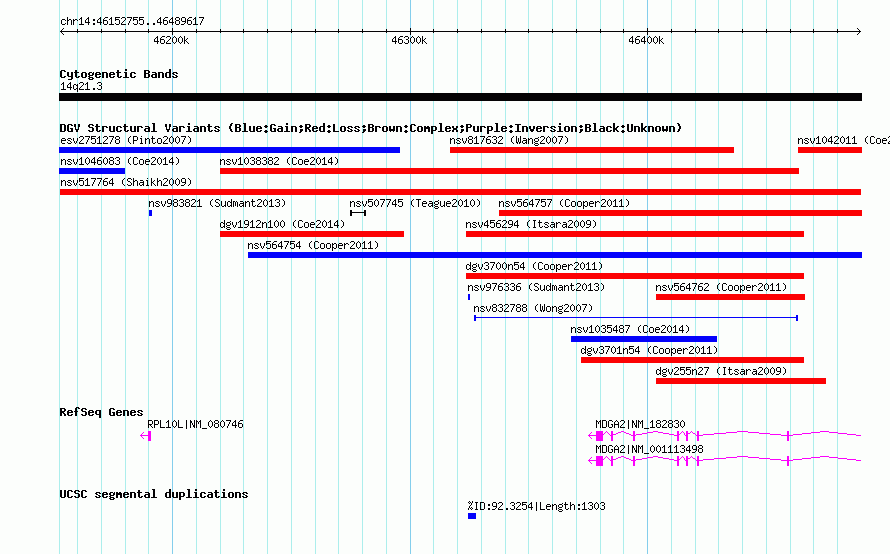Select the MDGA2|NM_001113498 transcript label

[649, 449]
